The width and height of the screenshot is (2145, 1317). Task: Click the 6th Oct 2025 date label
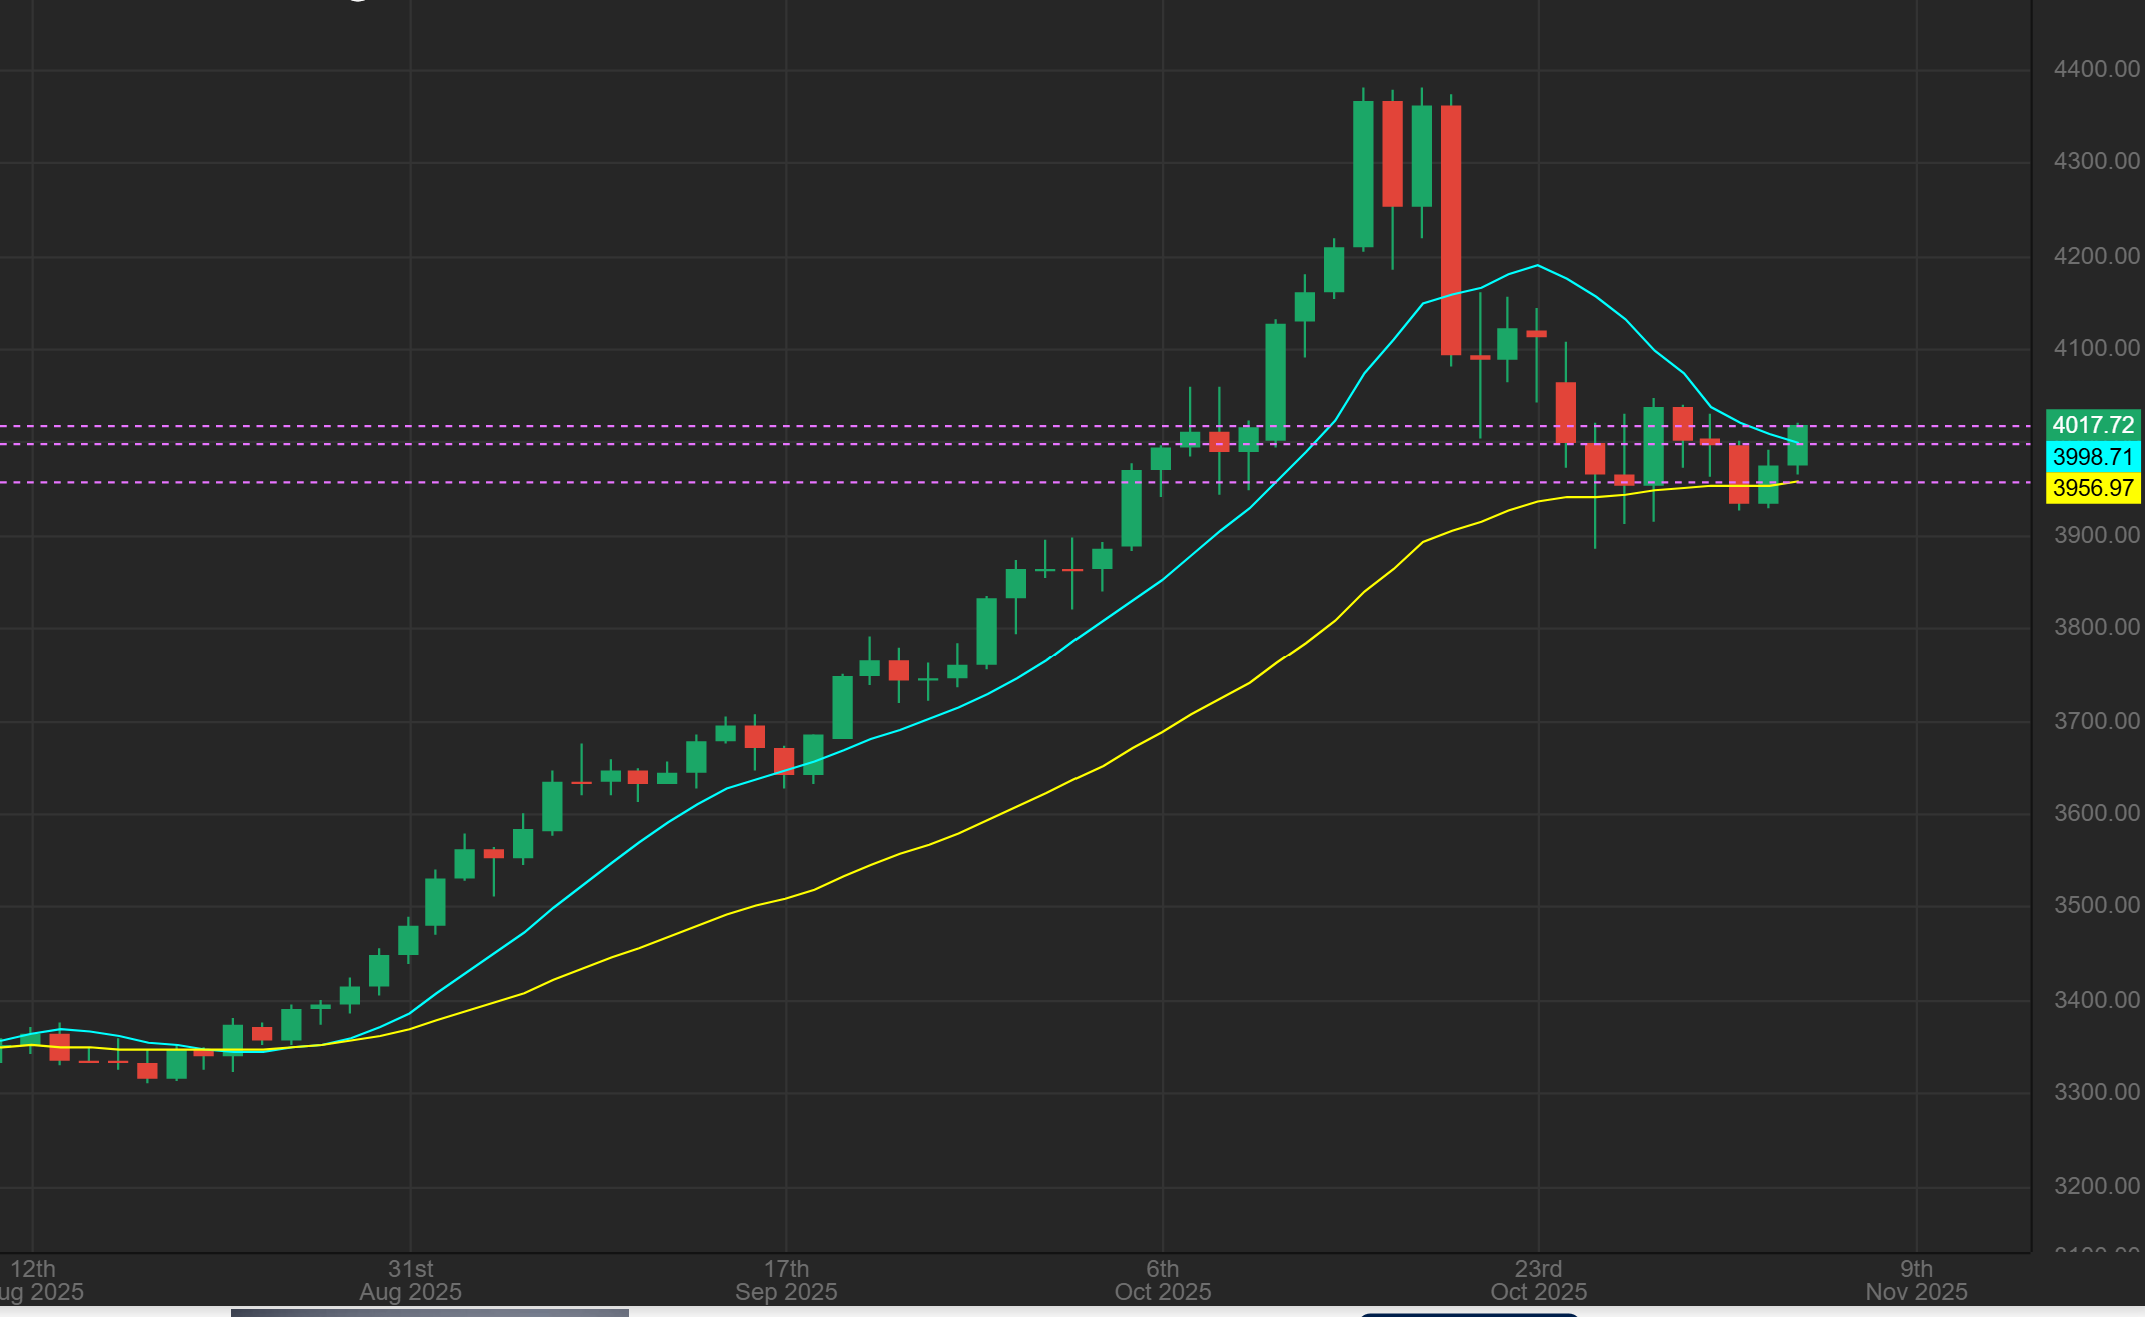(1162, 1281)
